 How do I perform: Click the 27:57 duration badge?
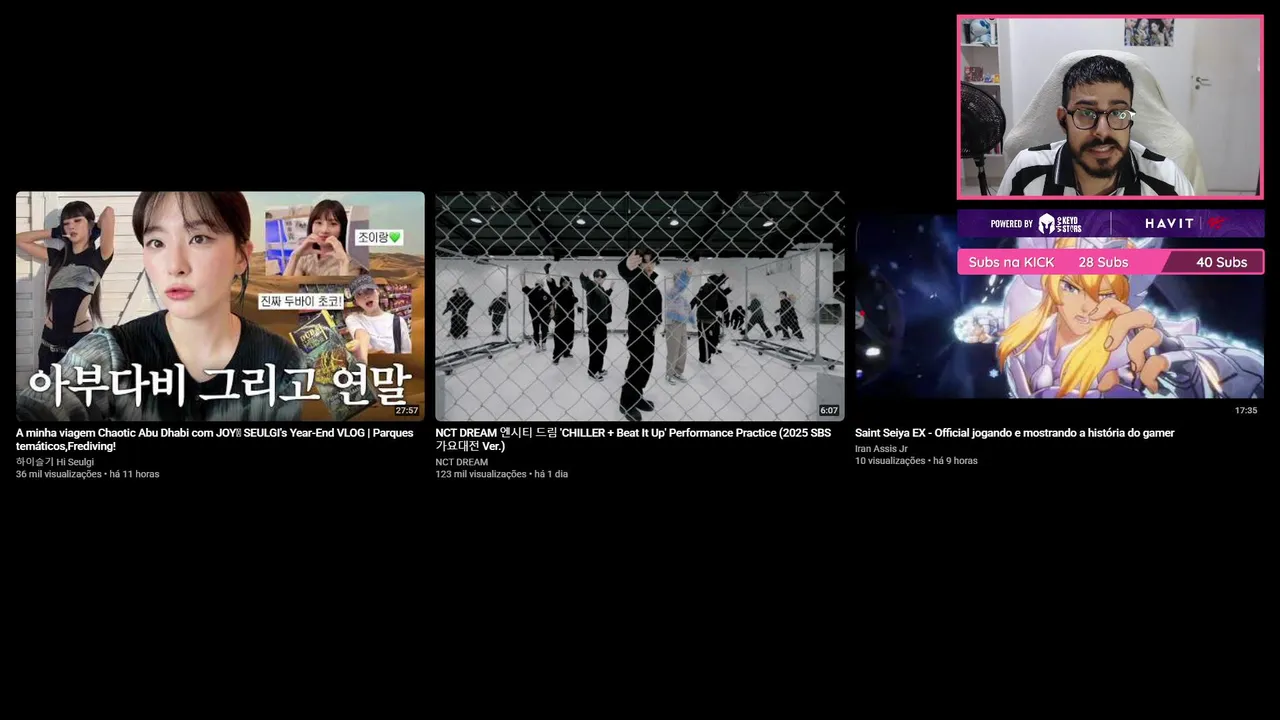point(407,411)
